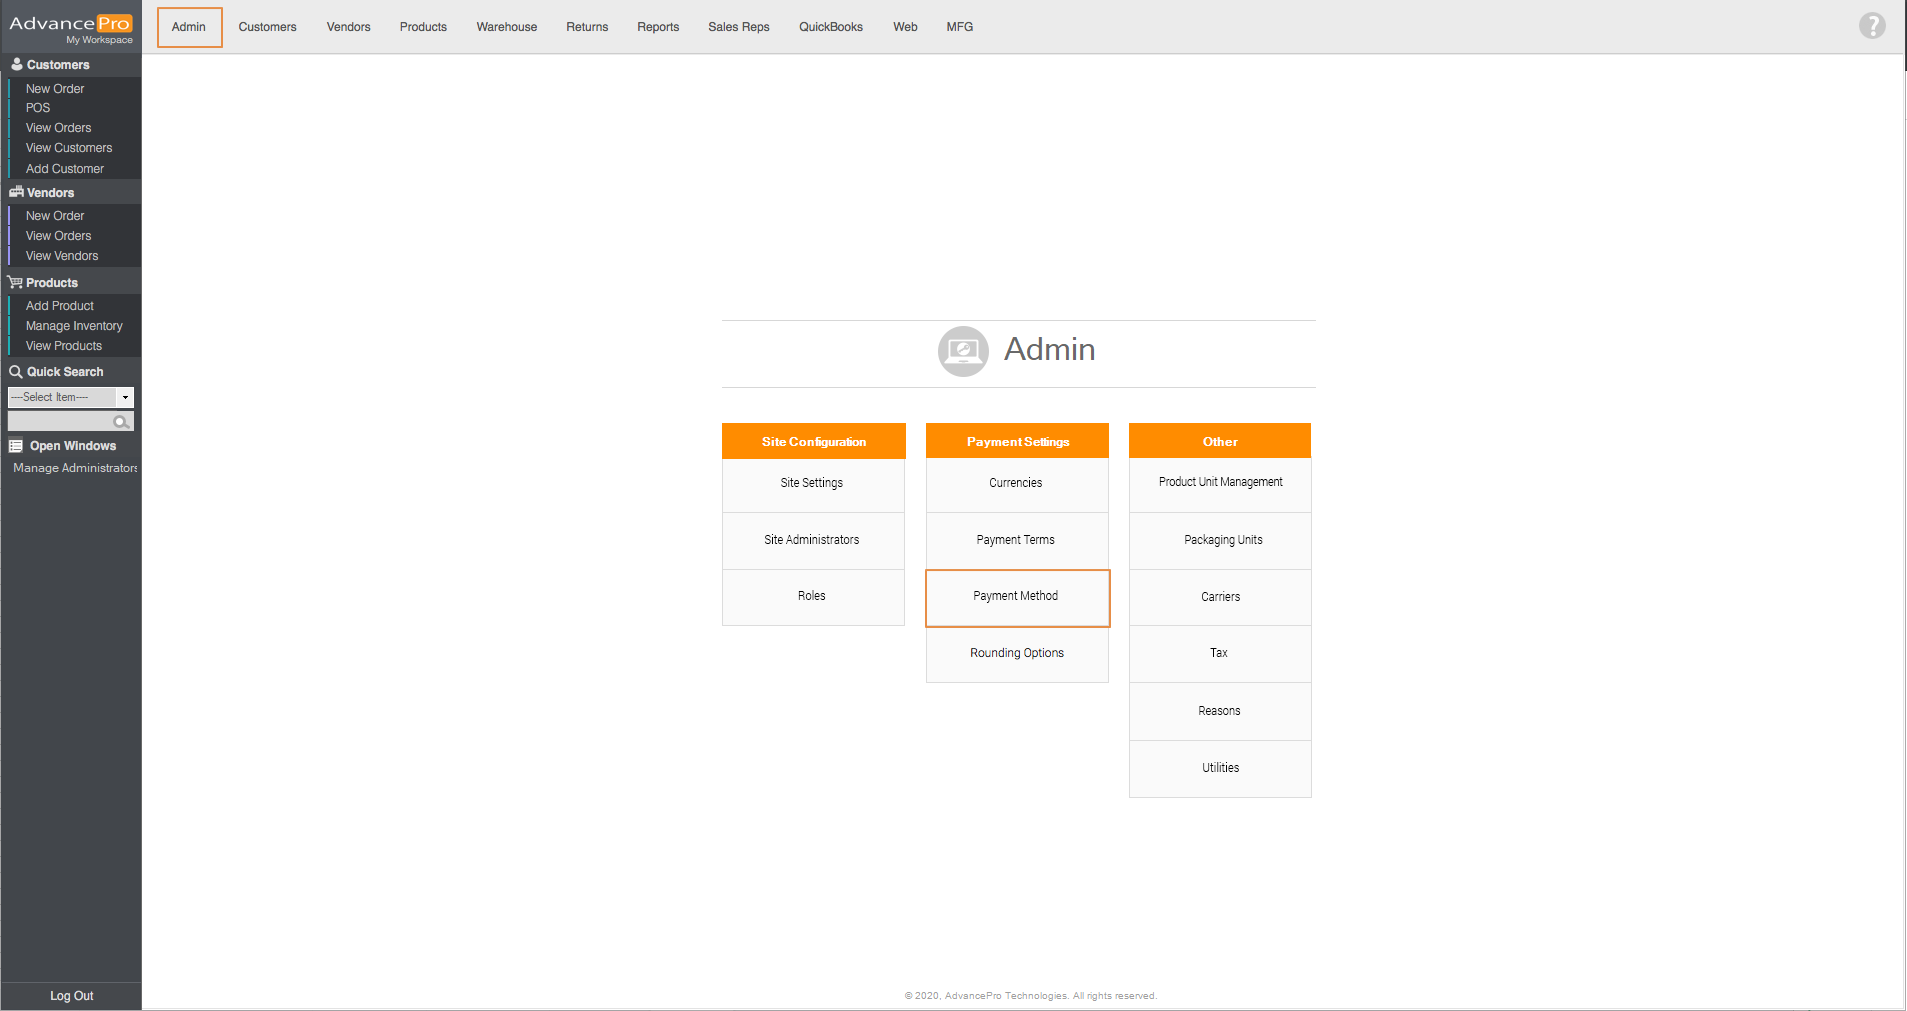
Task: Switch to the QuickBooks menu
Action: pos(830,27)
